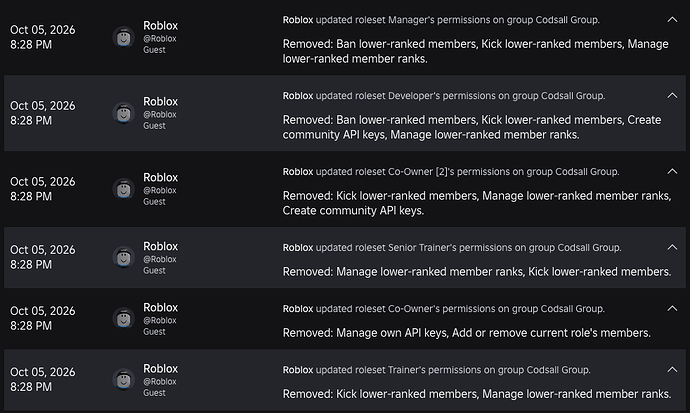
Task: Open Roblox avatar in Senior Trainer row
Action: [124, 258]
